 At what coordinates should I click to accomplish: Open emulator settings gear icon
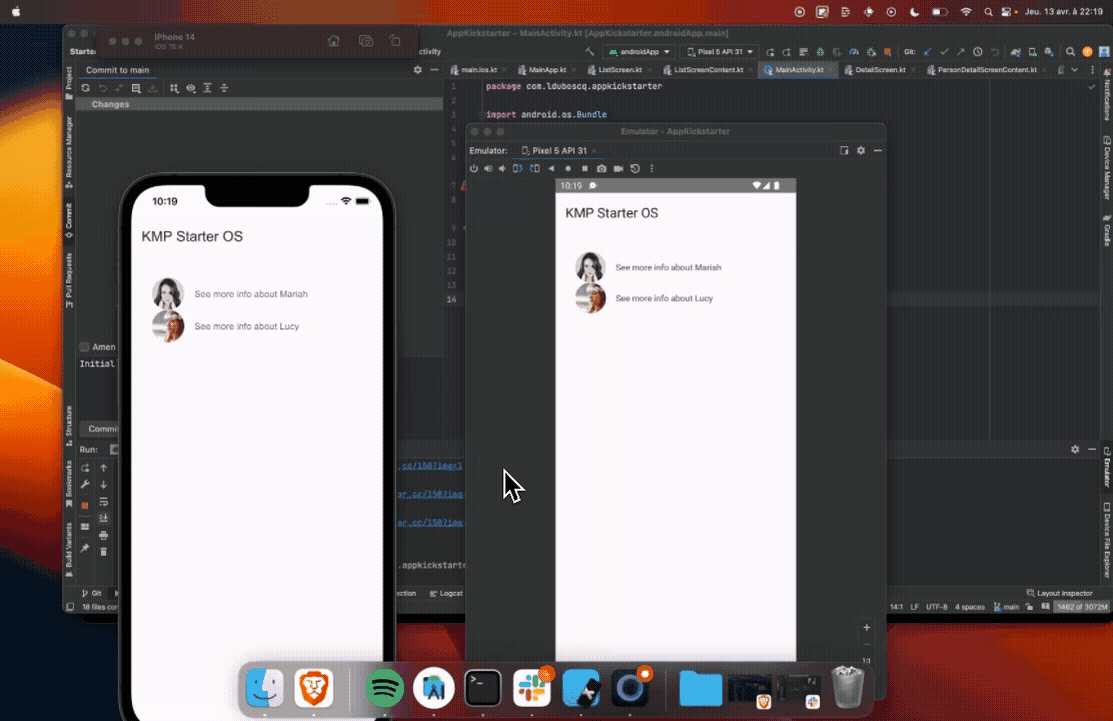click(x=860, y=150)
